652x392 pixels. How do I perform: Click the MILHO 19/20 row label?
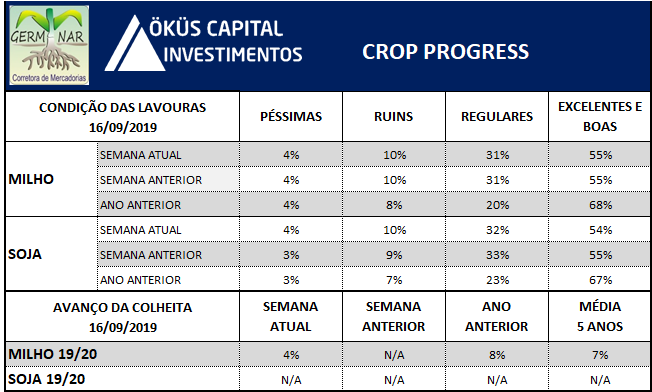coord(52,354)
